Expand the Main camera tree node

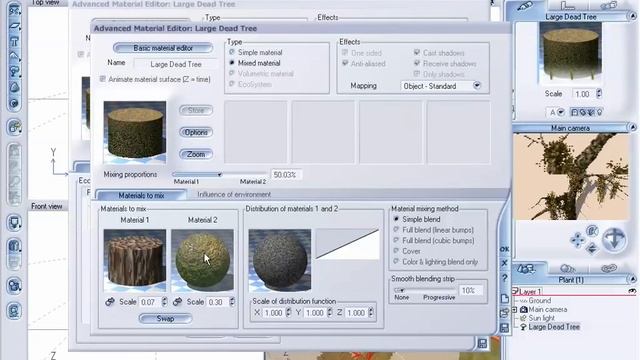click(x=515, y=309)
